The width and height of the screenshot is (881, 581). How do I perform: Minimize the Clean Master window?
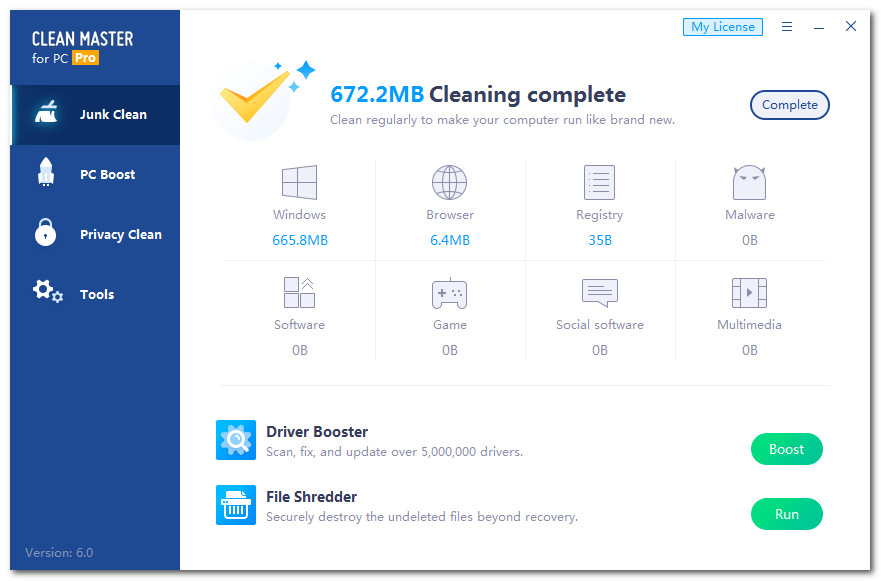point(819,27)
